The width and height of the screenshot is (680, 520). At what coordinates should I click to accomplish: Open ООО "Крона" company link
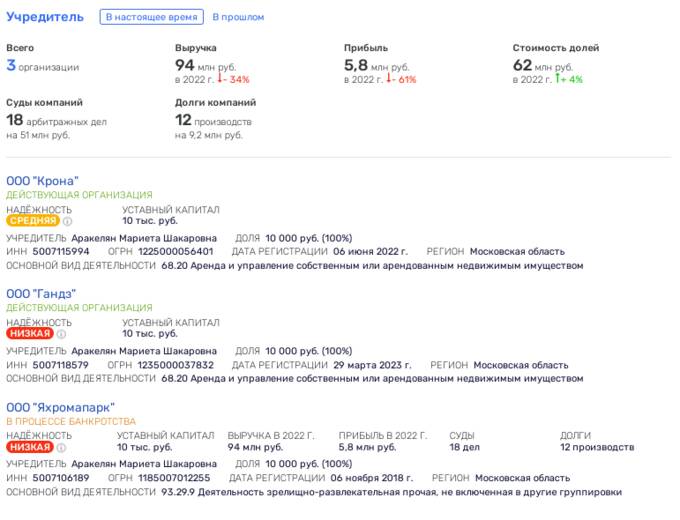coord(42,181)
